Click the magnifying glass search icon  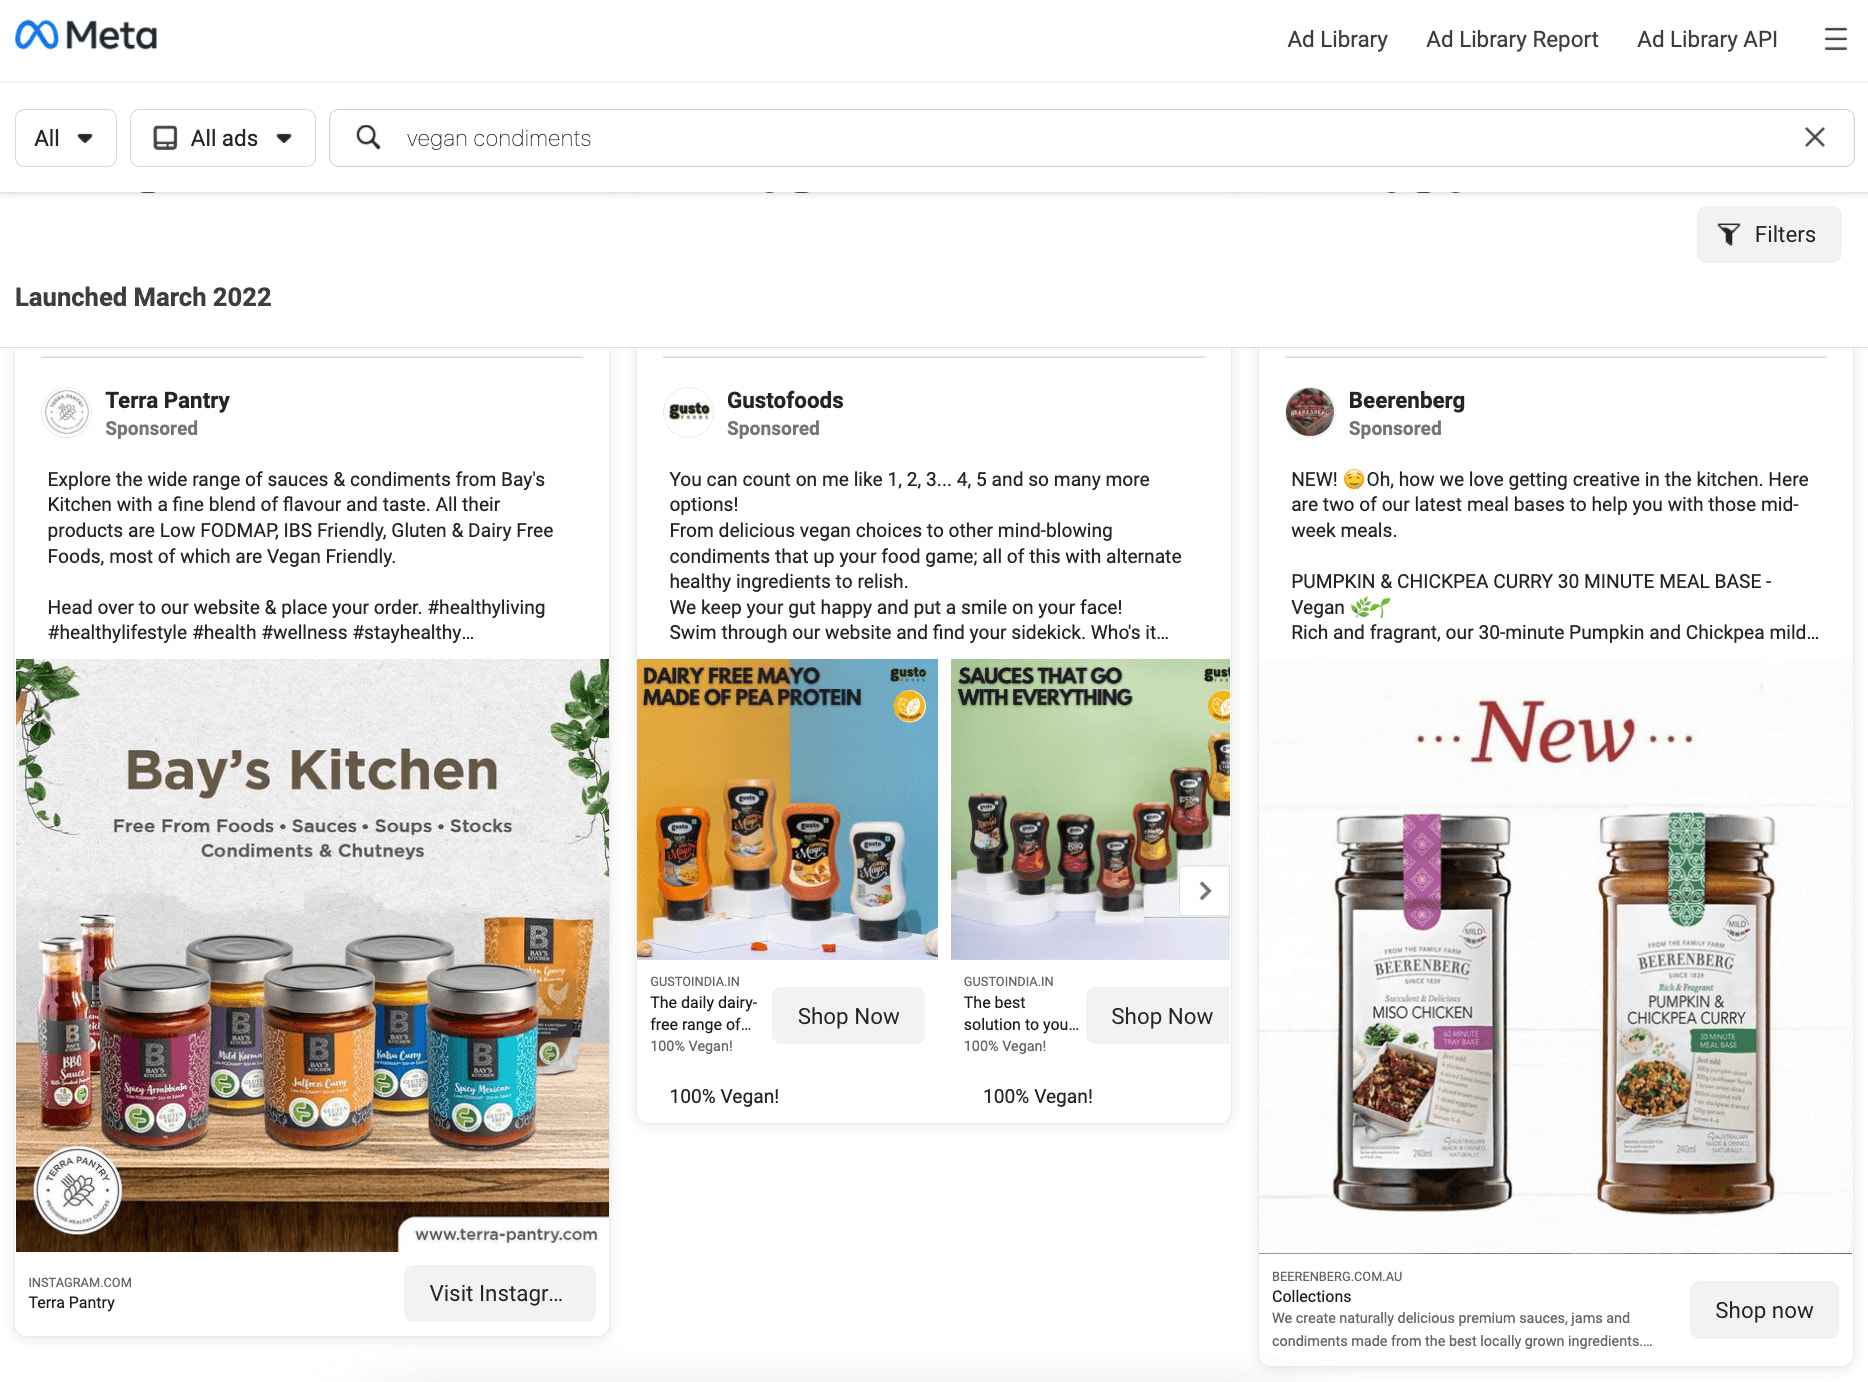[x=368, y=138]
